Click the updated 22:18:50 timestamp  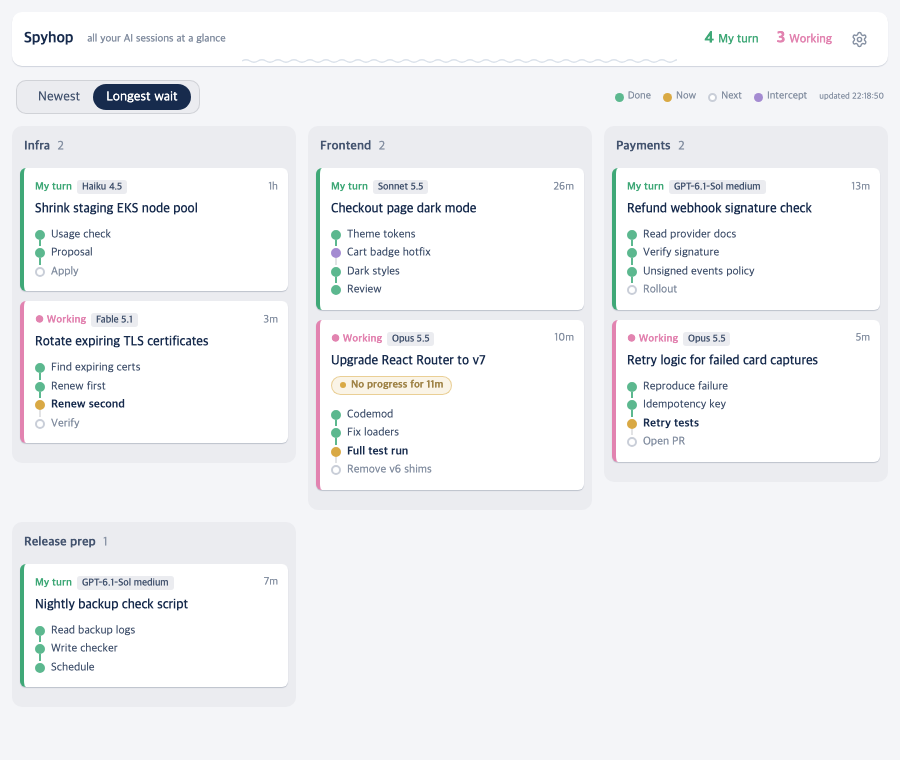point(851,96)
